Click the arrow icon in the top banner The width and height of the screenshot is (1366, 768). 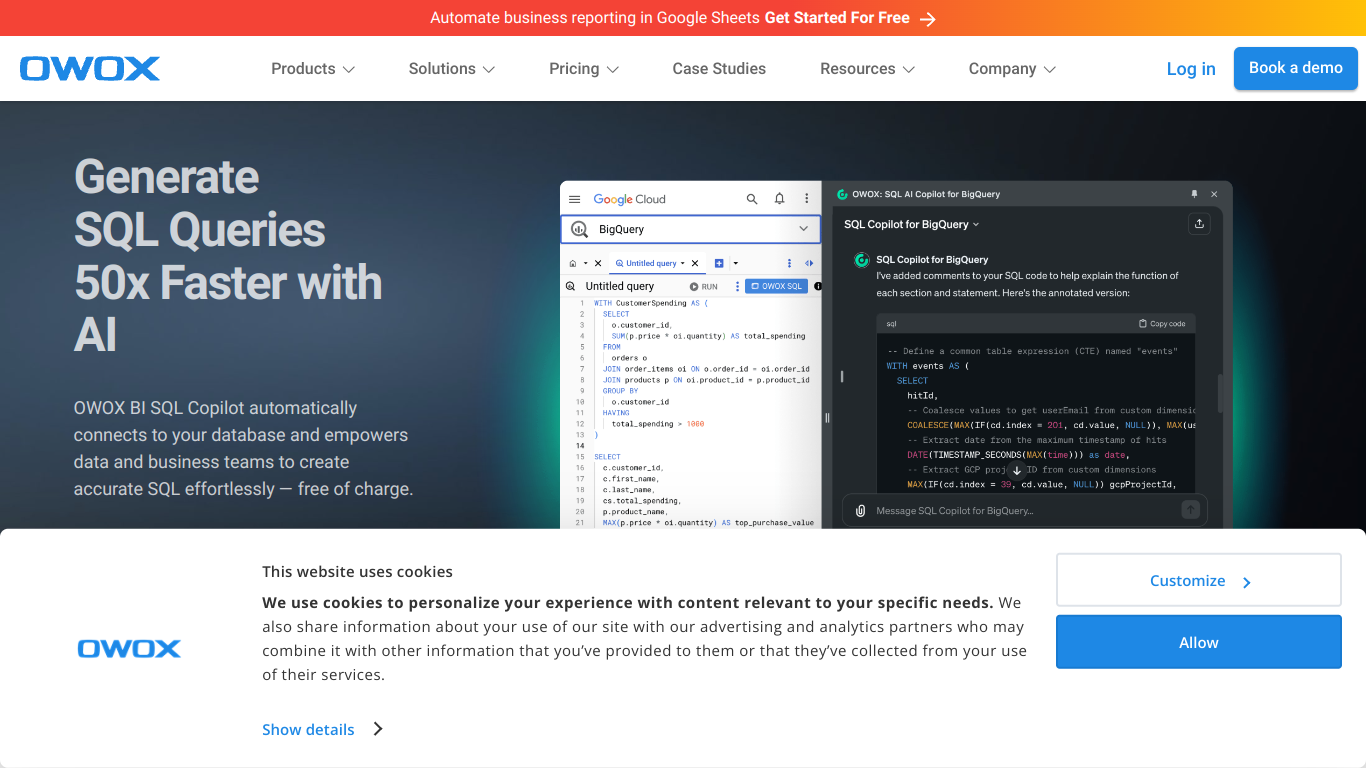click(x=928, y=19)
